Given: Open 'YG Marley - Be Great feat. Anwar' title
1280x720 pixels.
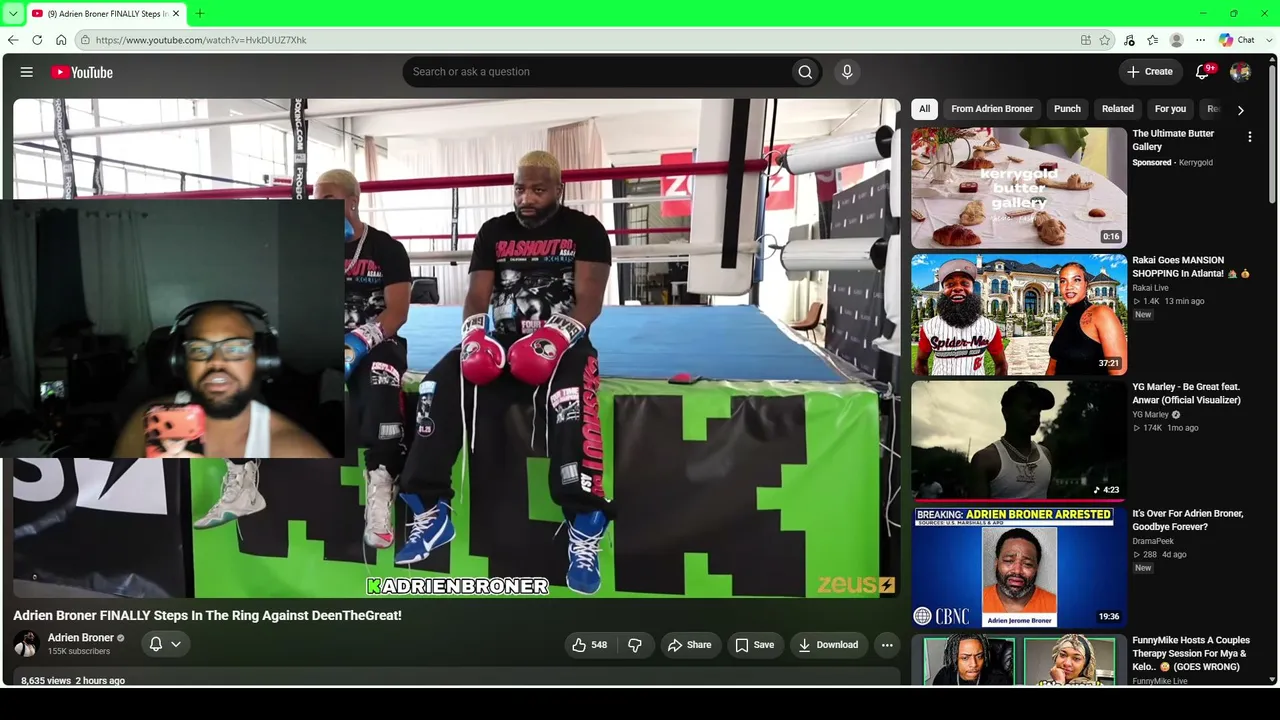Looking at the screenshot, I should (x=1187, y=393).
